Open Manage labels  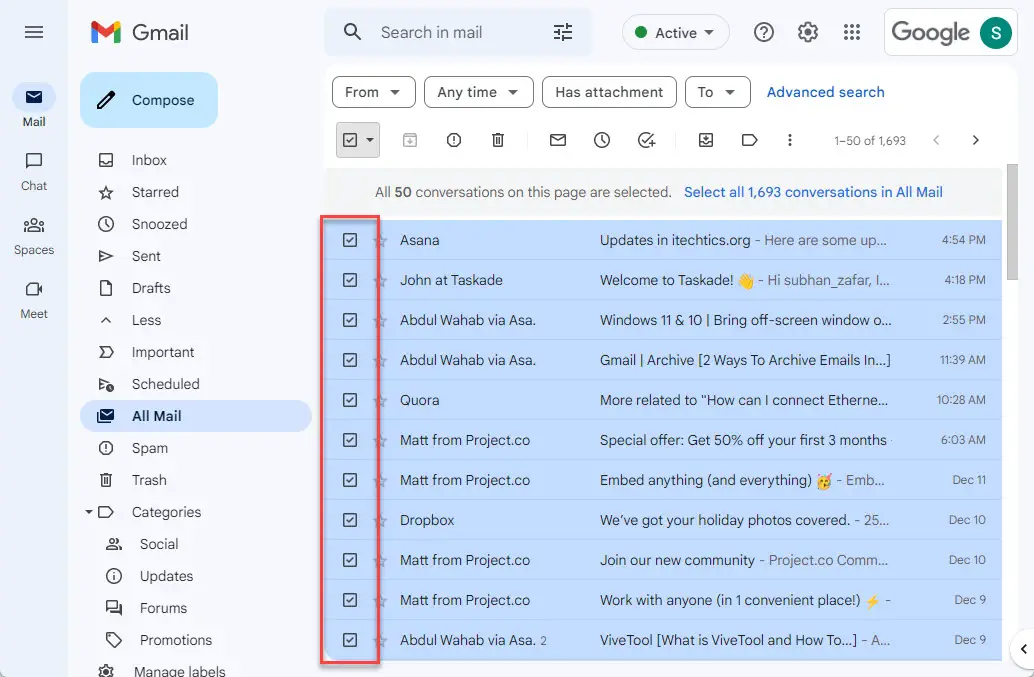[x=179, y=670]
